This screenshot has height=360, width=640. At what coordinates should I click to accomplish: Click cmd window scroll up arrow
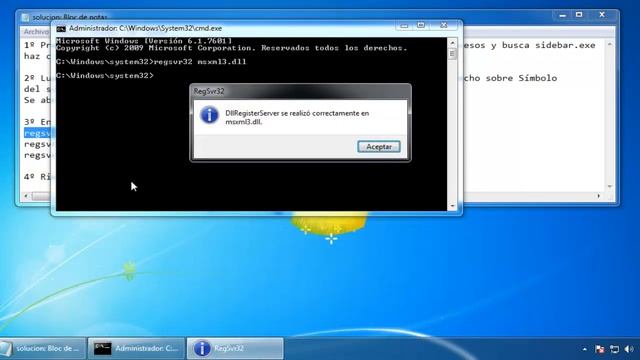pos(452,42)
